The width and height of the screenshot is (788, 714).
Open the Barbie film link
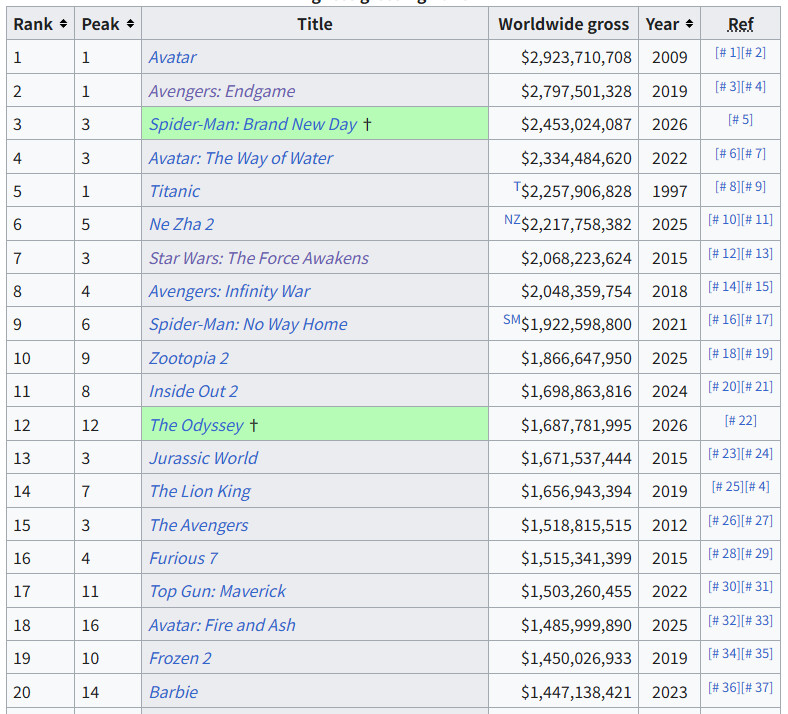(173, 692)
